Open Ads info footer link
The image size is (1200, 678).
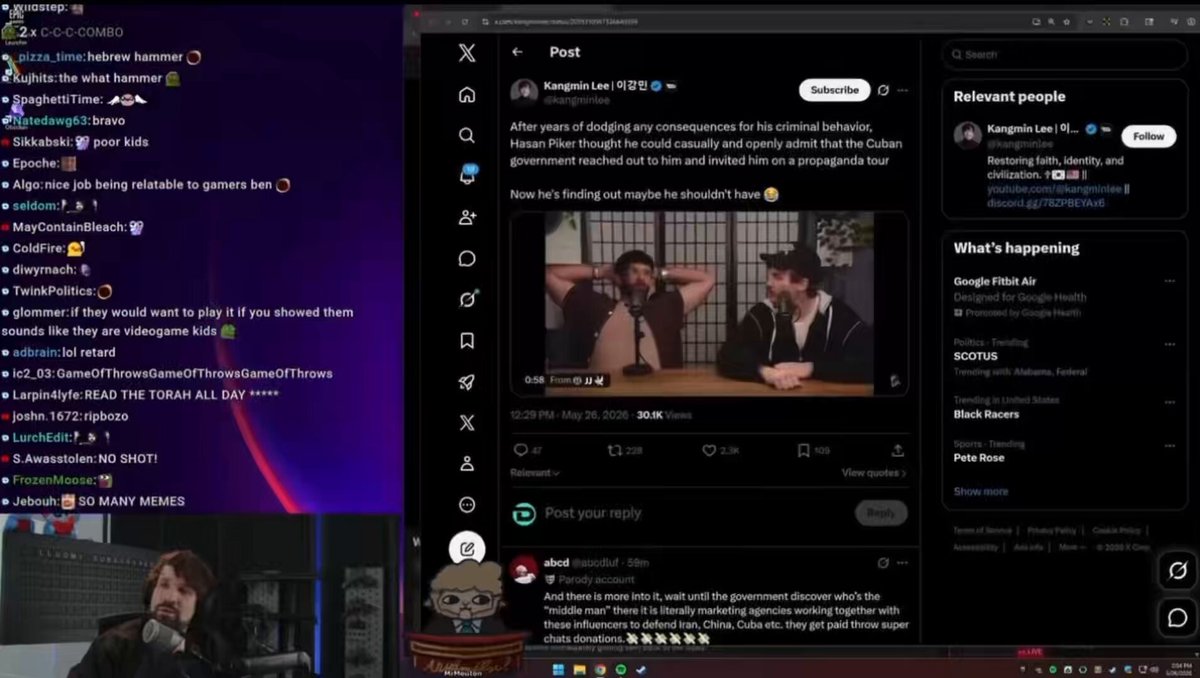1028,547
